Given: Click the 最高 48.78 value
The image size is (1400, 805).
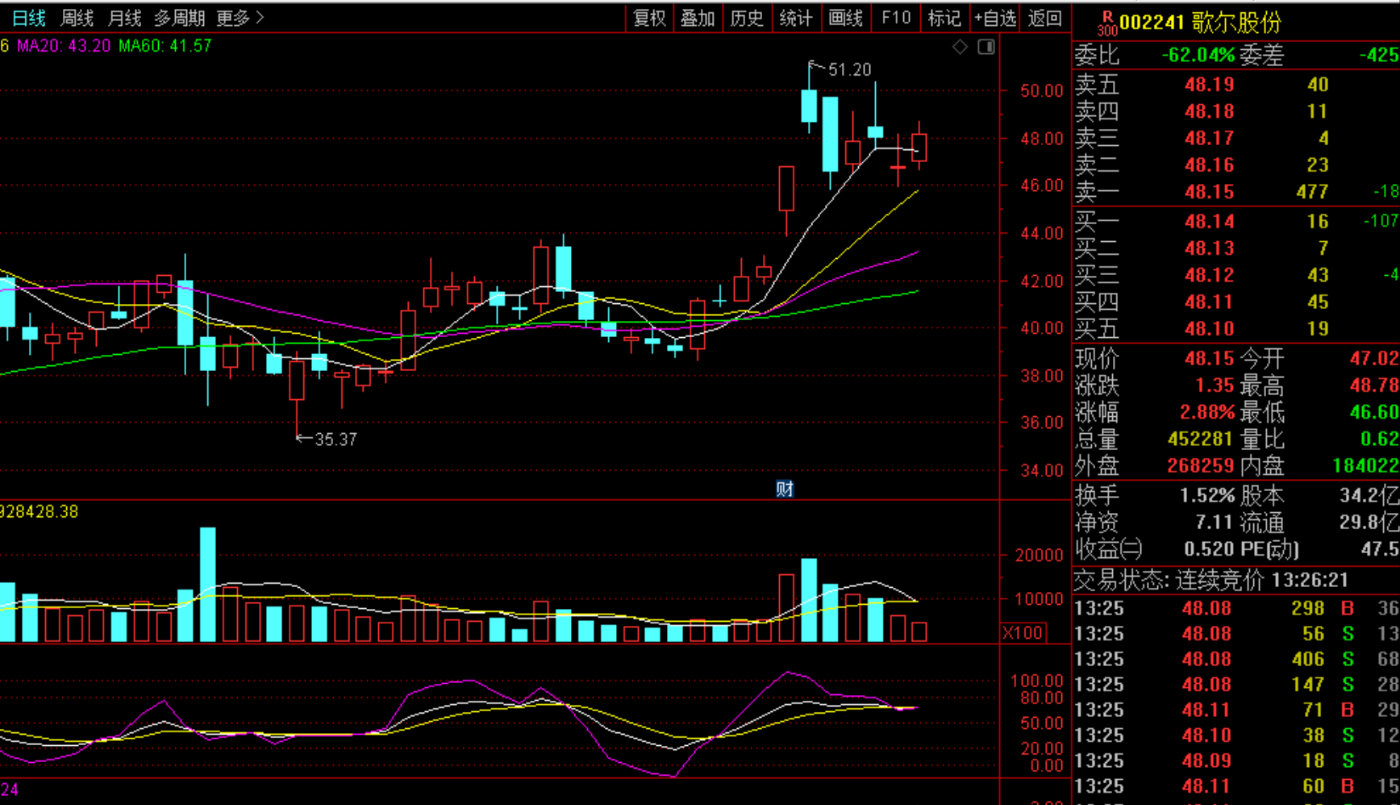Looking at the screenshot, I should click(1376, 386).
